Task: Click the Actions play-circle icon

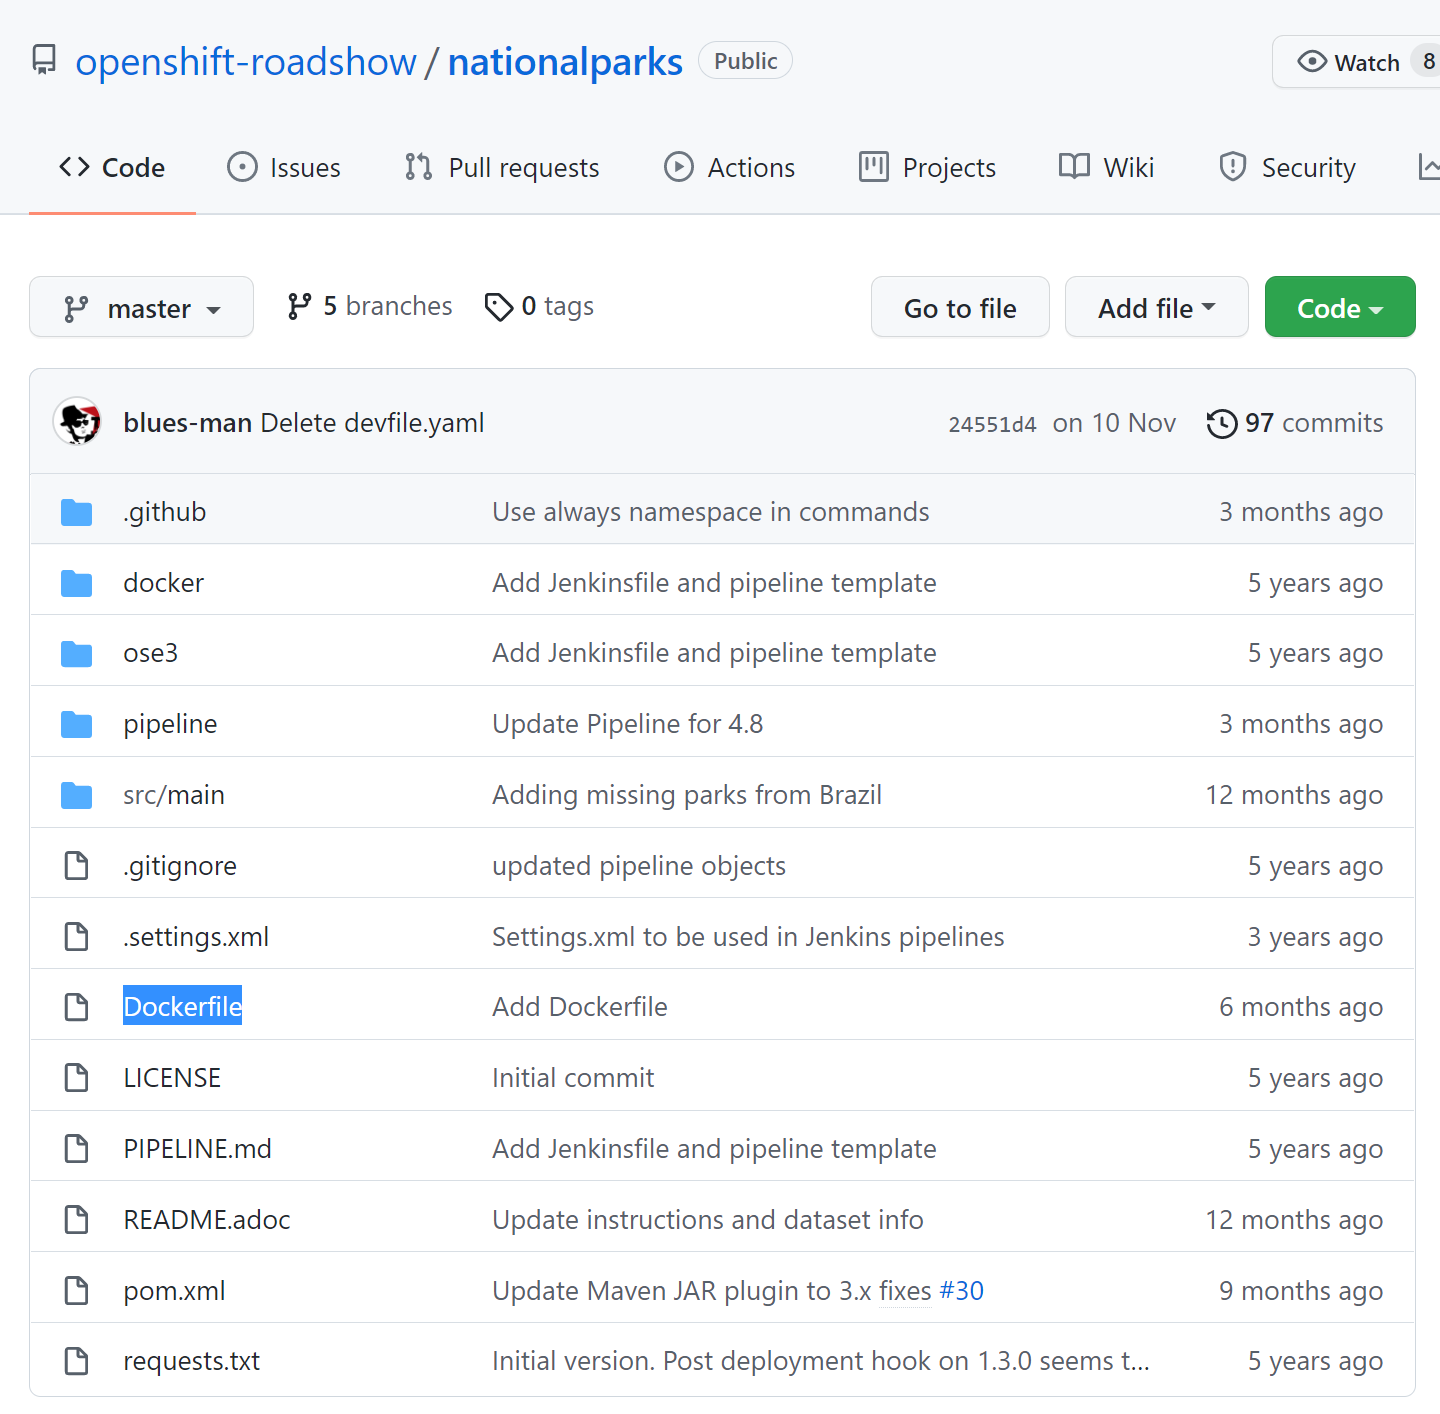Action: pos(679,167)
